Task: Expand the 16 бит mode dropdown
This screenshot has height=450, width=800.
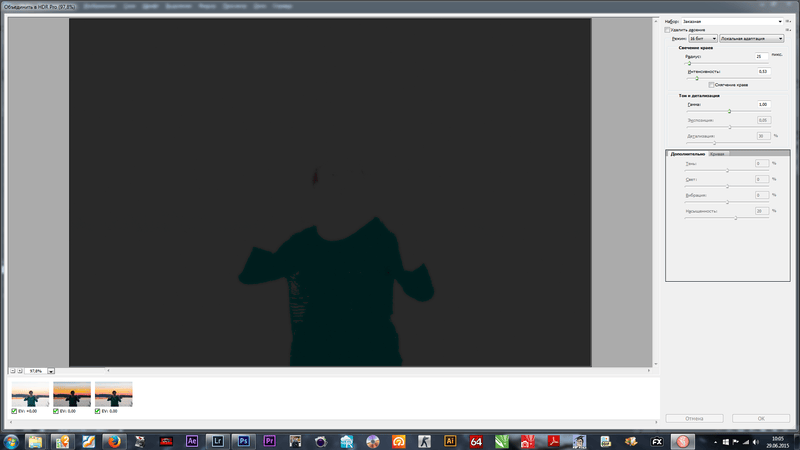Action: [x=703, y=38]
